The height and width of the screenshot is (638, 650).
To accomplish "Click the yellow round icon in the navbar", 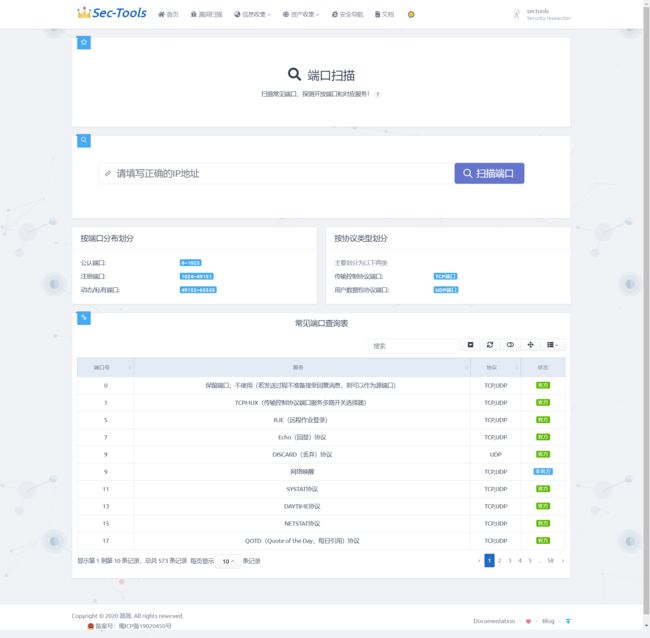I will click(411, 15).
